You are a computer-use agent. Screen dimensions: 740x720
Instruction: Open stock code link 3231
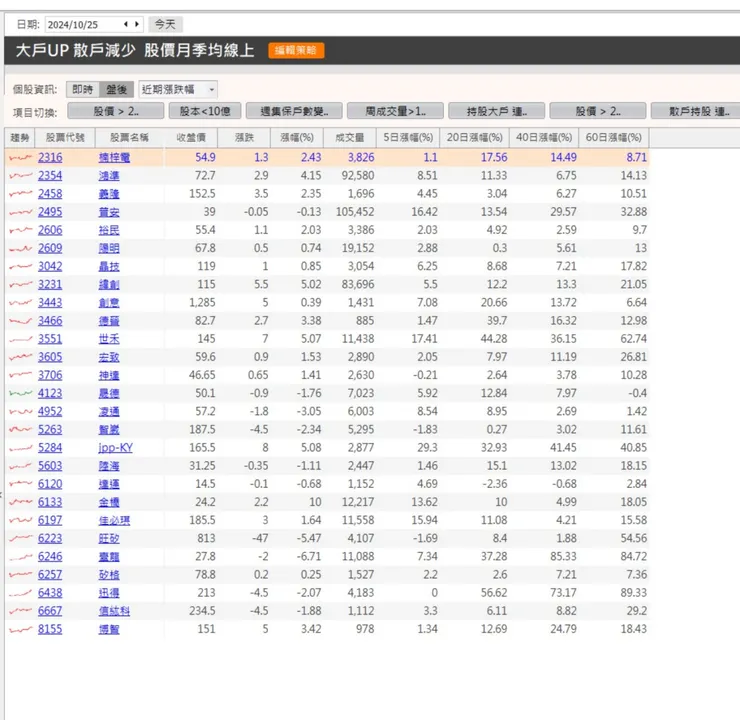50,285
